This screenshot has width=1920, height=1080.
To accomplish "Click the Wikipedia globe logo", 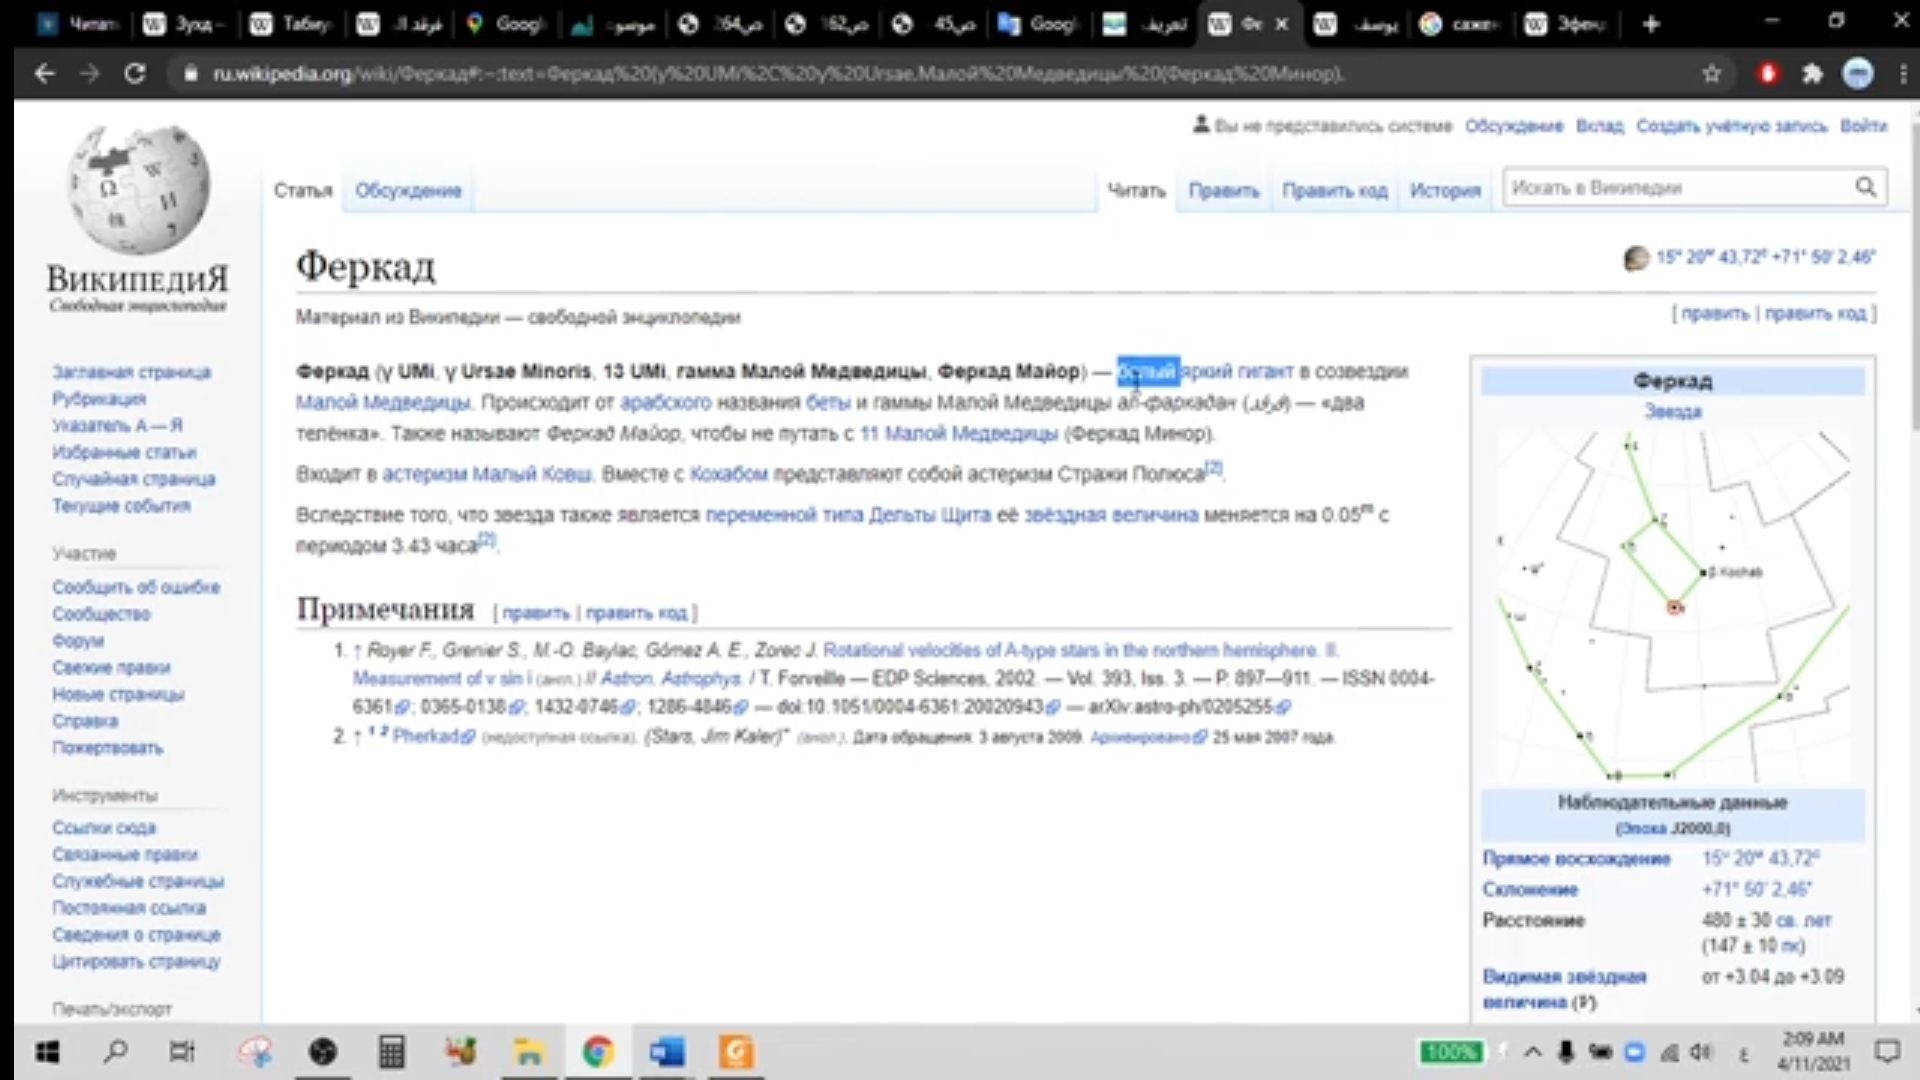I will pyautogui.click(x=138, y=190).
